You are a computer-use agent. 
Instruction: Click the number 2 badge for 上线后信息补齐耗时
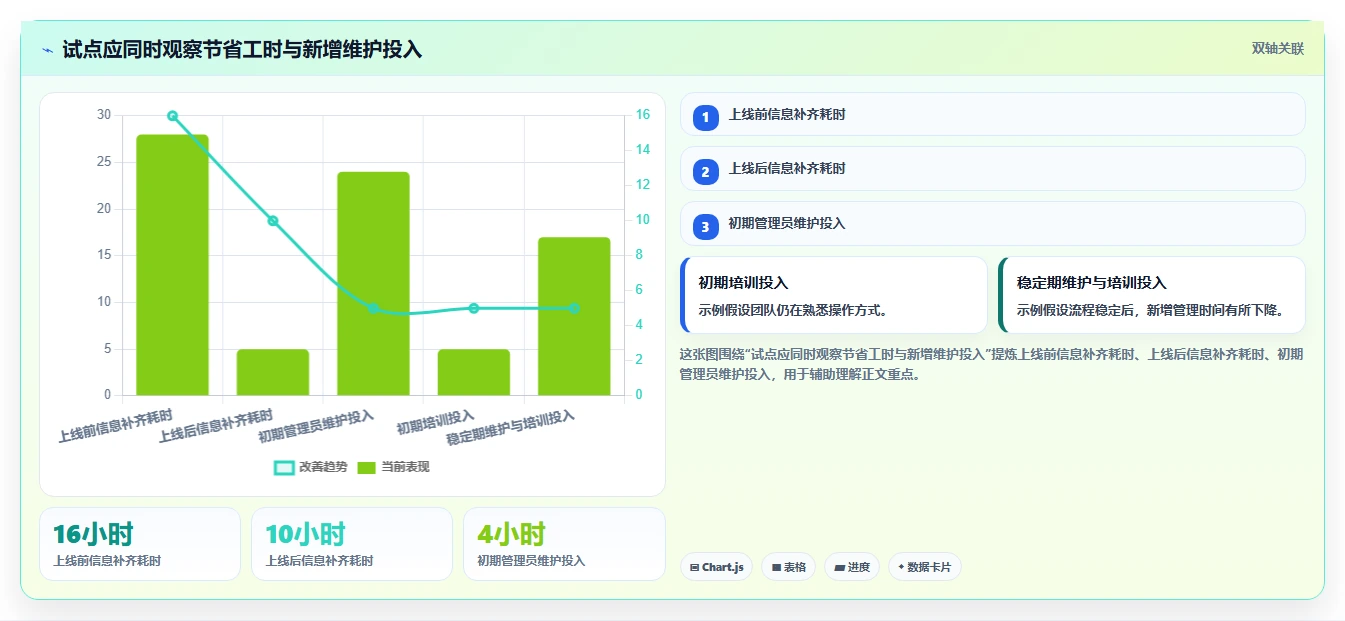[x=705, y=172]
